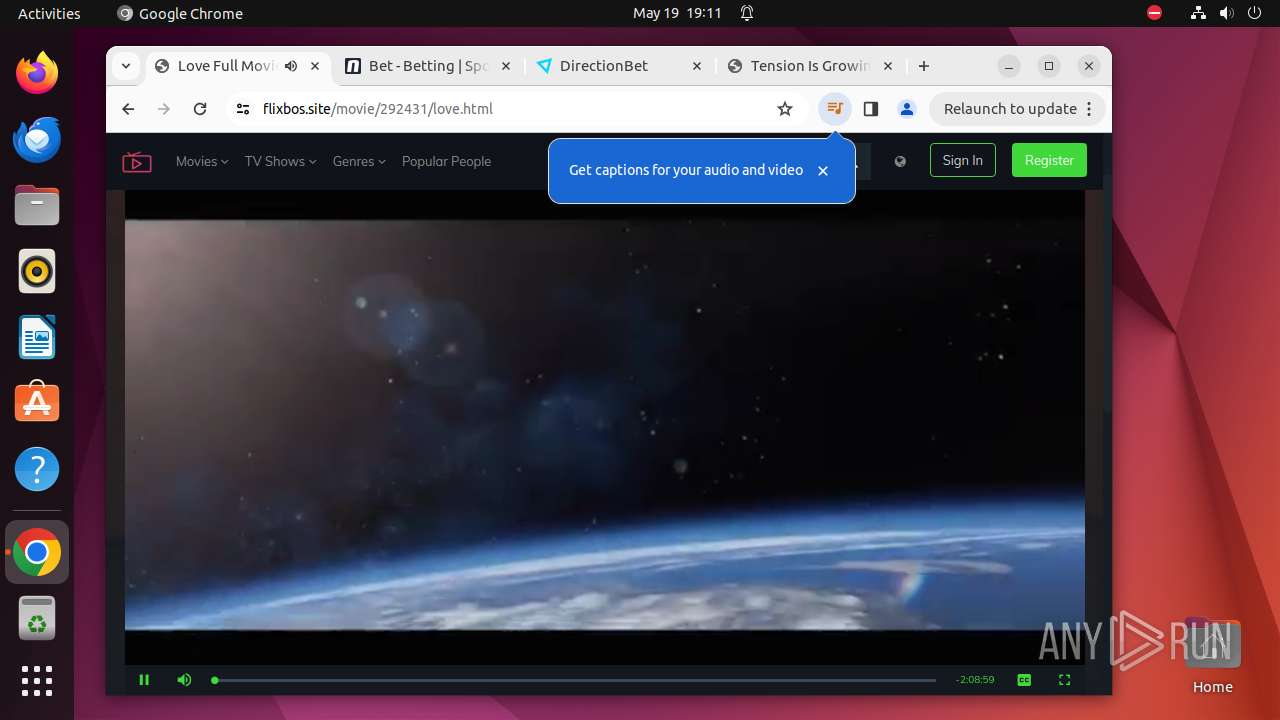
Task: Close the DirectionBet tab
Action: 697,66
